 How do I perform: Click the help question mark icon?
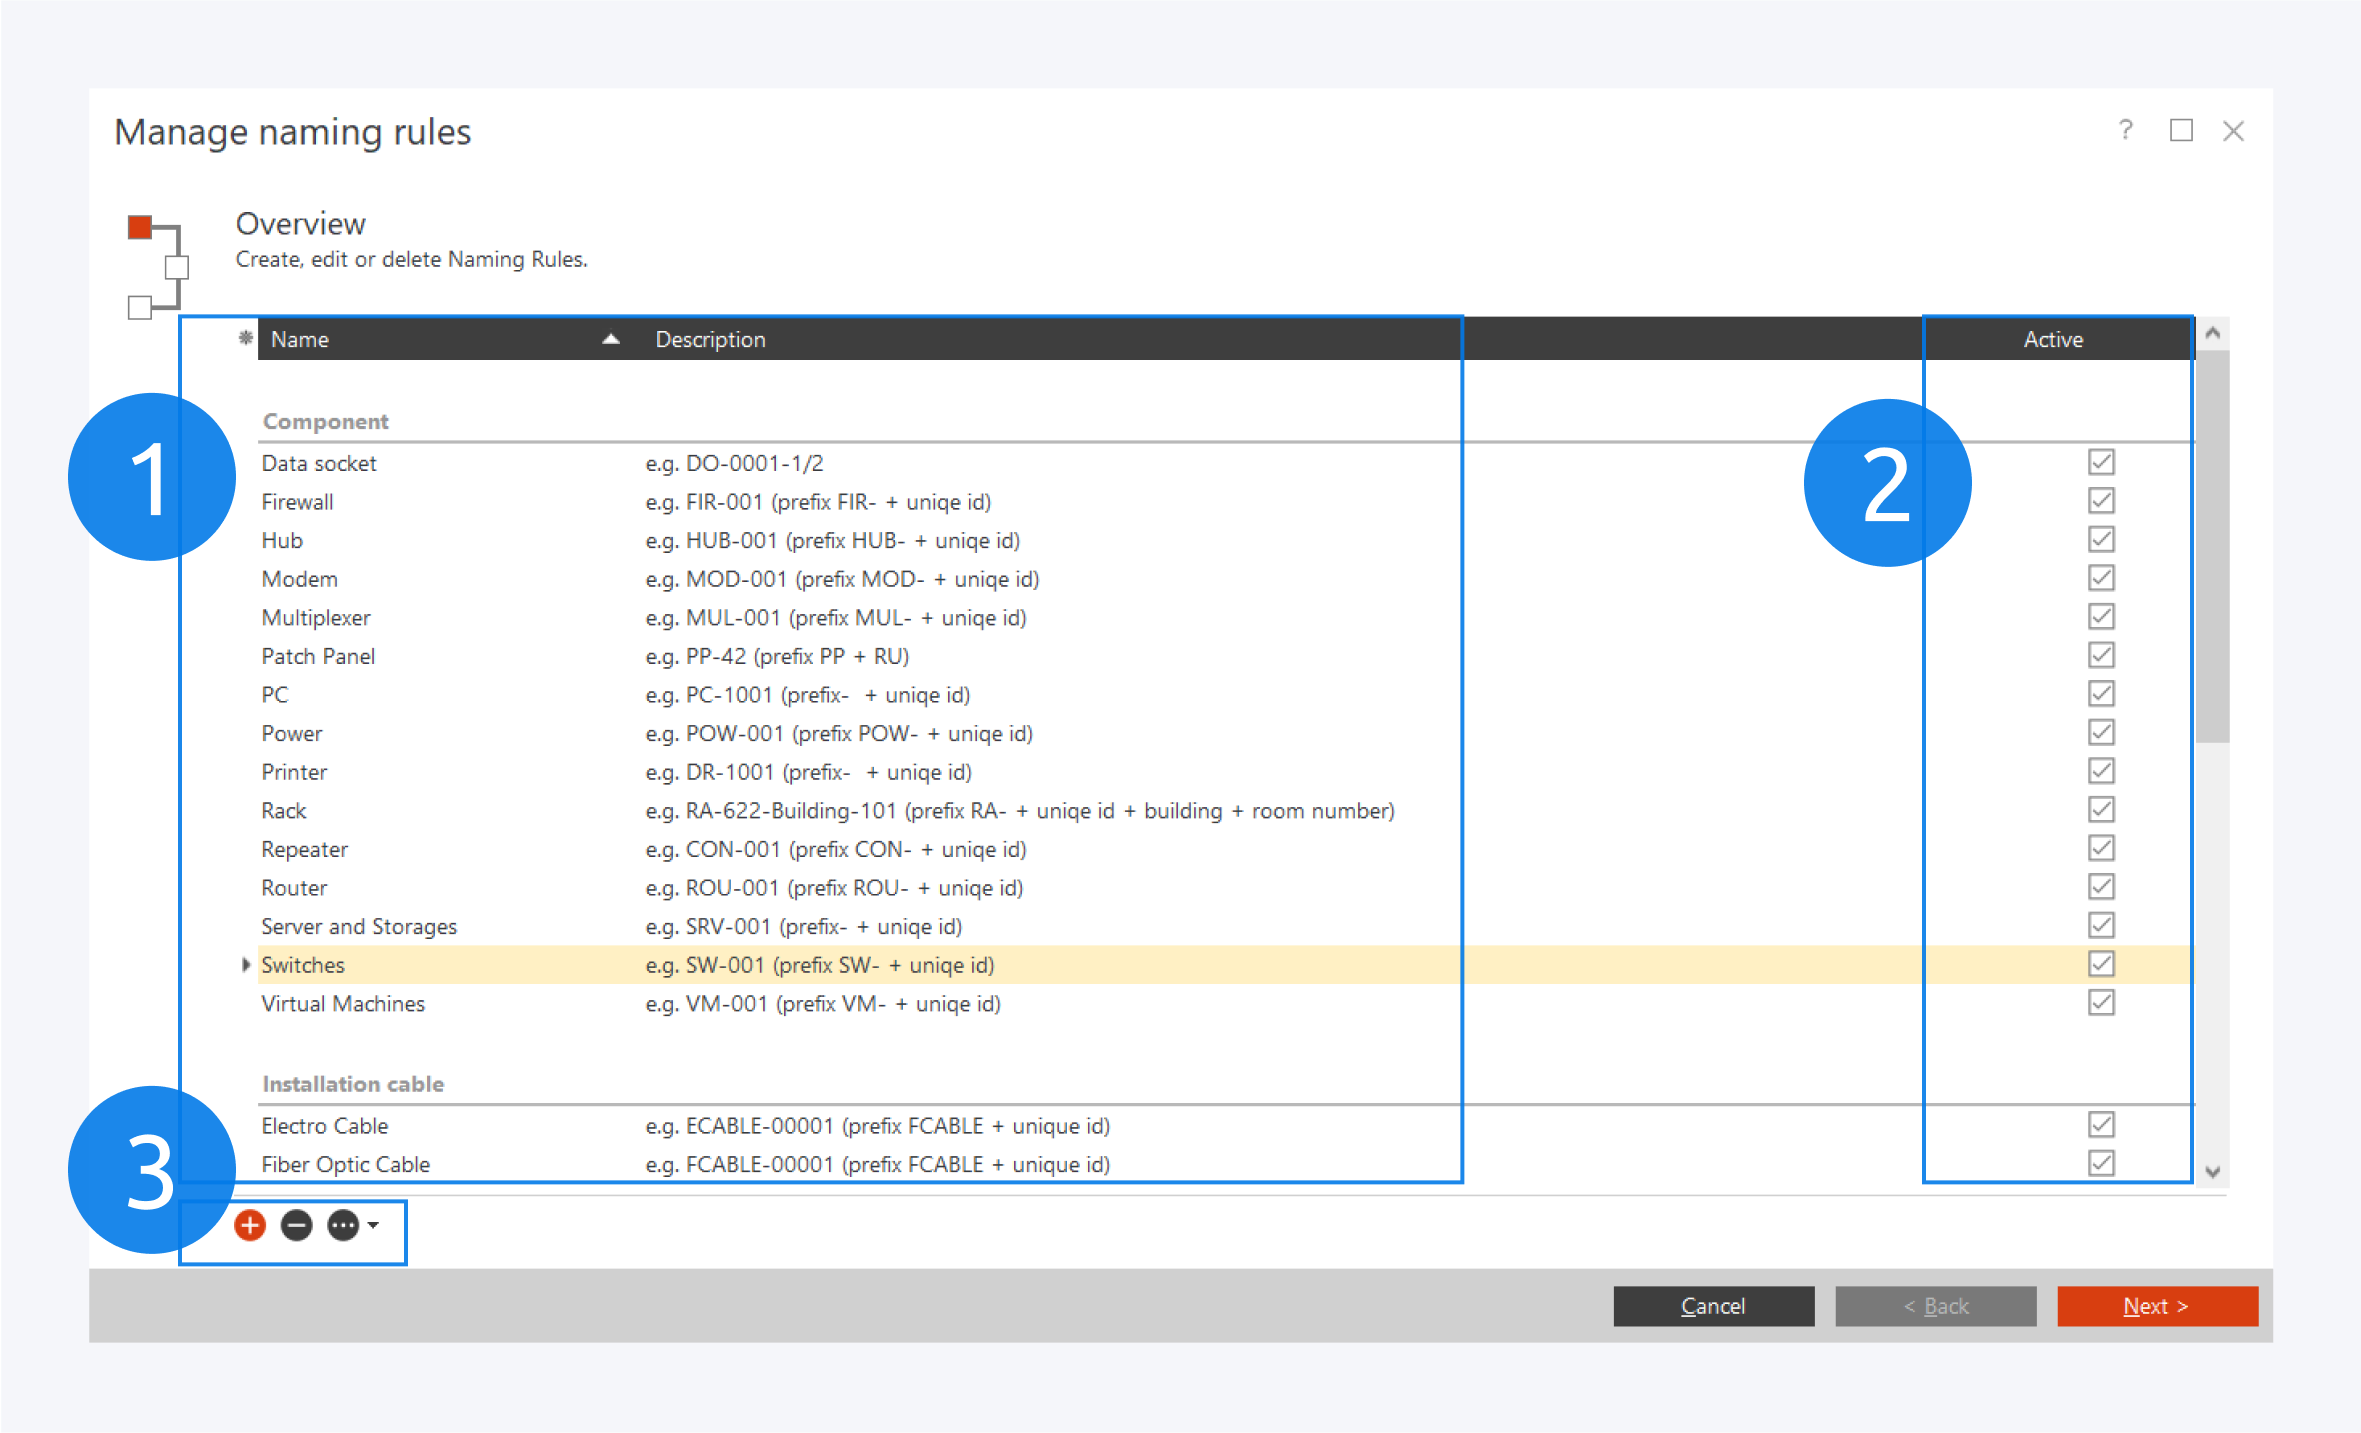pyautogui.click(x=2126, y=131)
